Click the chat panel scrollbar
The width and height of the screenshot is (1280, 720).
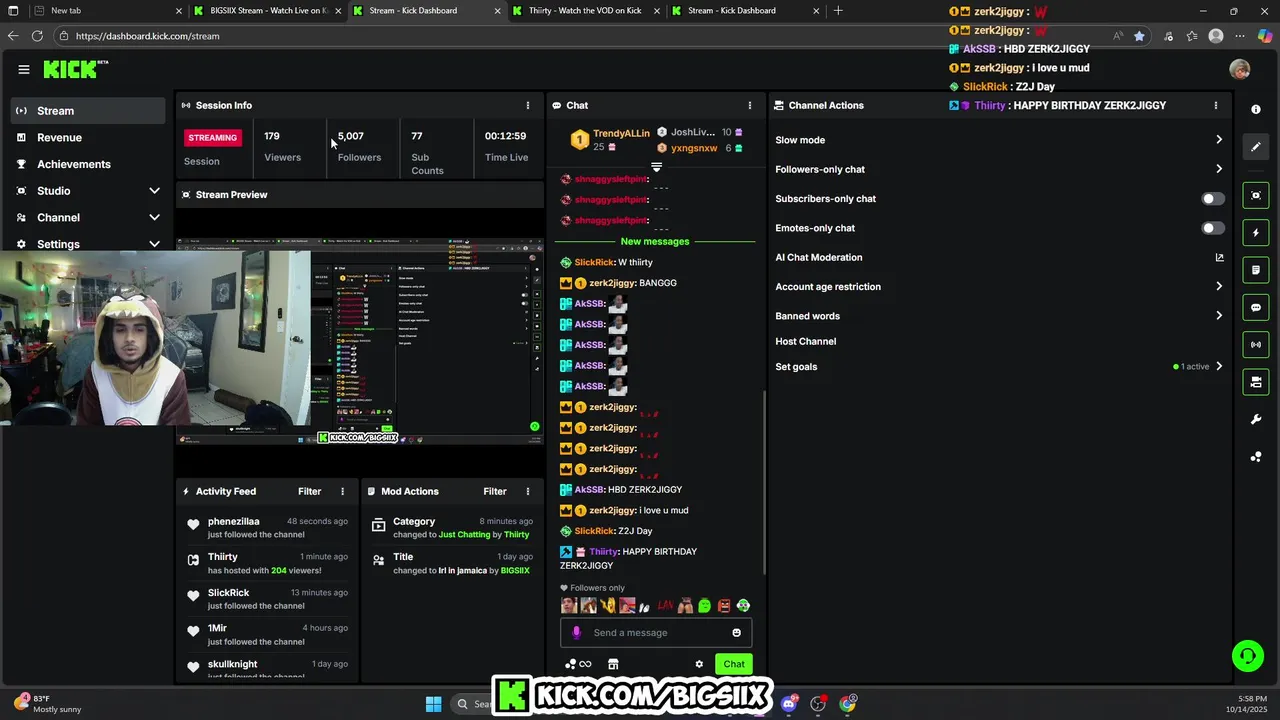(765, 480)
